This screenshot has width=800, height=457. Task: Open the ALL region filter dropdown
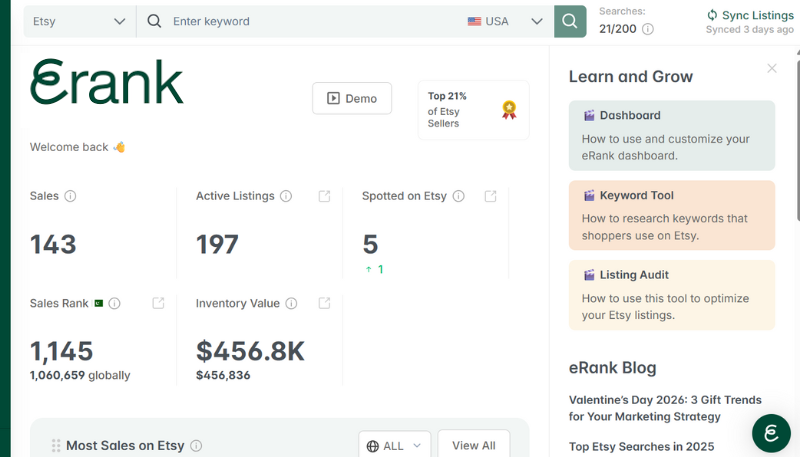coord(394,446)
